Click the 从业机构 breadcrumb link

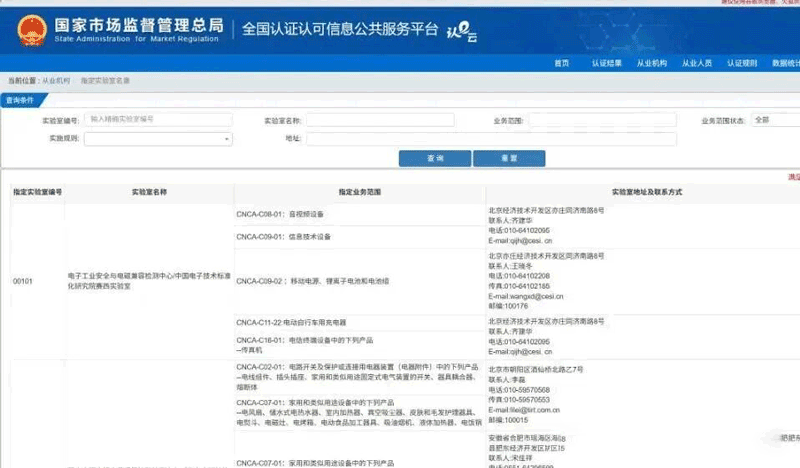click(56, 81)
